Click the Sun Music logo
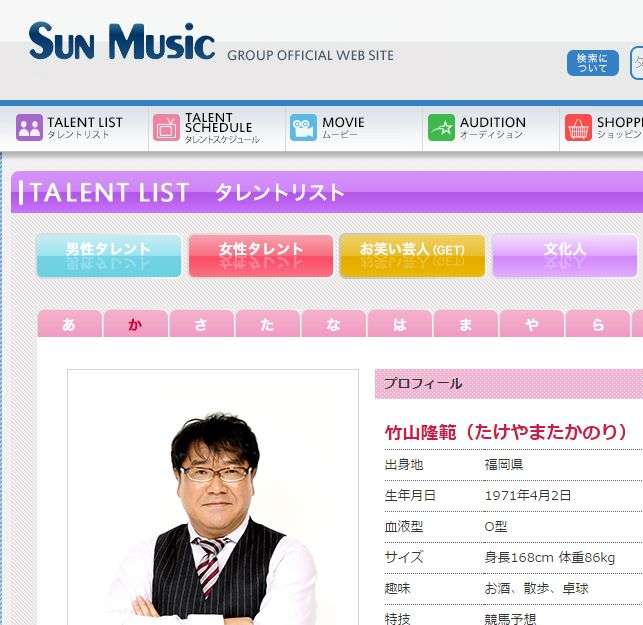This screenshot has height=625, width=643. point(121,42)
